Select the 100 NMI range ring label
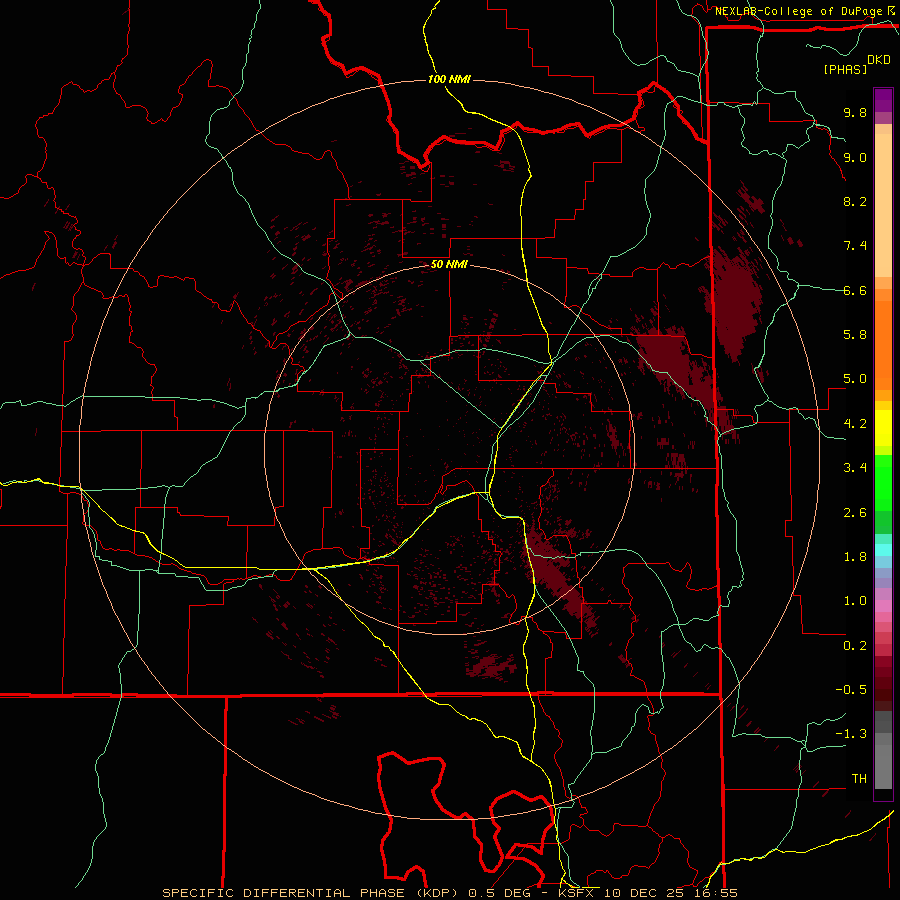The width and height of the screenshot is (900, 900). tap(449, 79)
